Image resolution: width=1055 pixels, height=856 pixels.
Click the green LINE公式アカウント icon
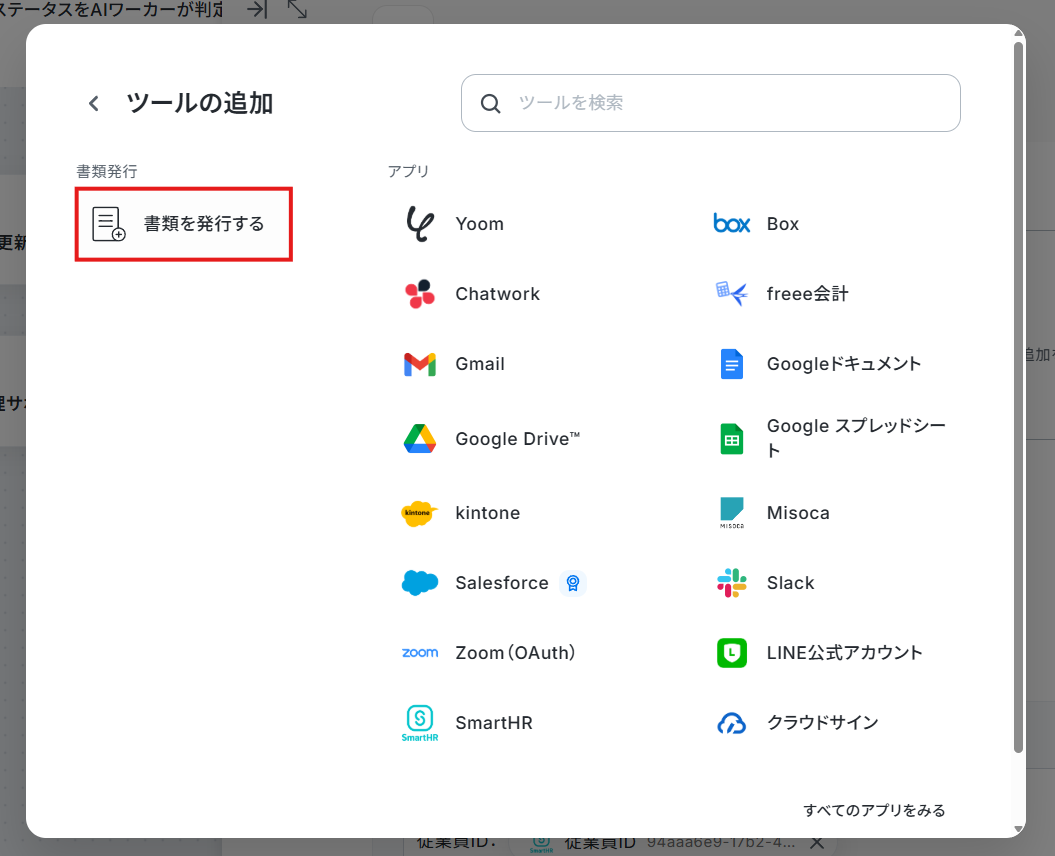tap(731, 653)
